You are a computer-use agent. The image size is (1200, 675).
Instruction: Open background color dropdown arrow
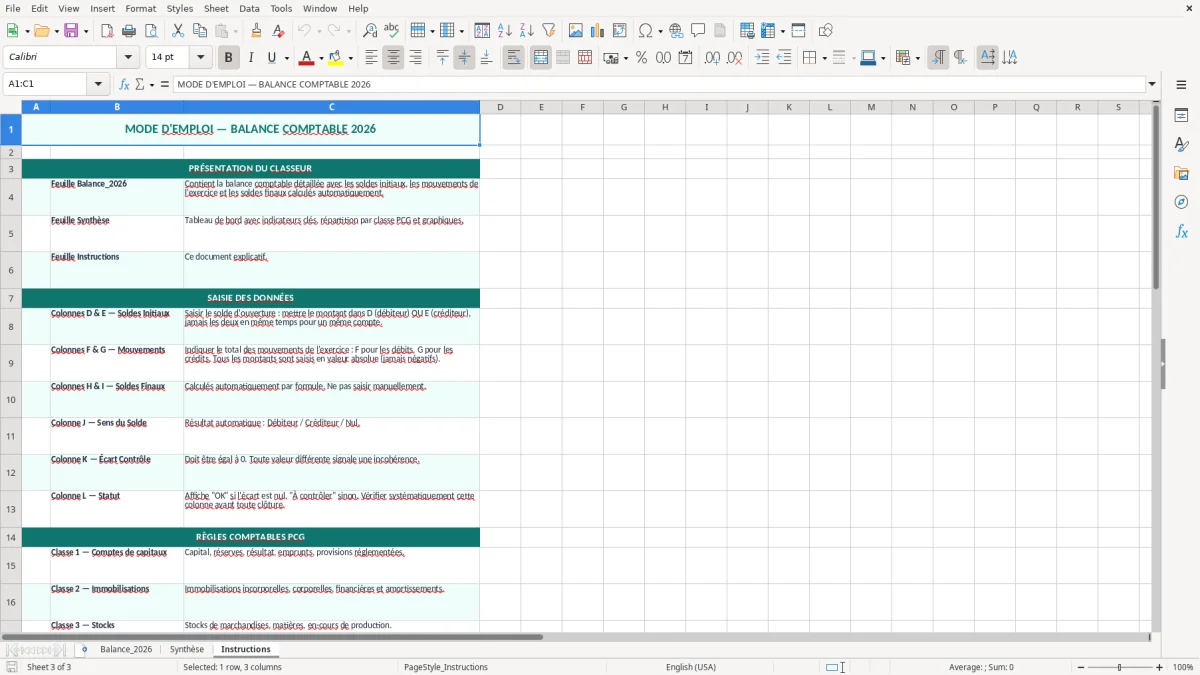350,58
